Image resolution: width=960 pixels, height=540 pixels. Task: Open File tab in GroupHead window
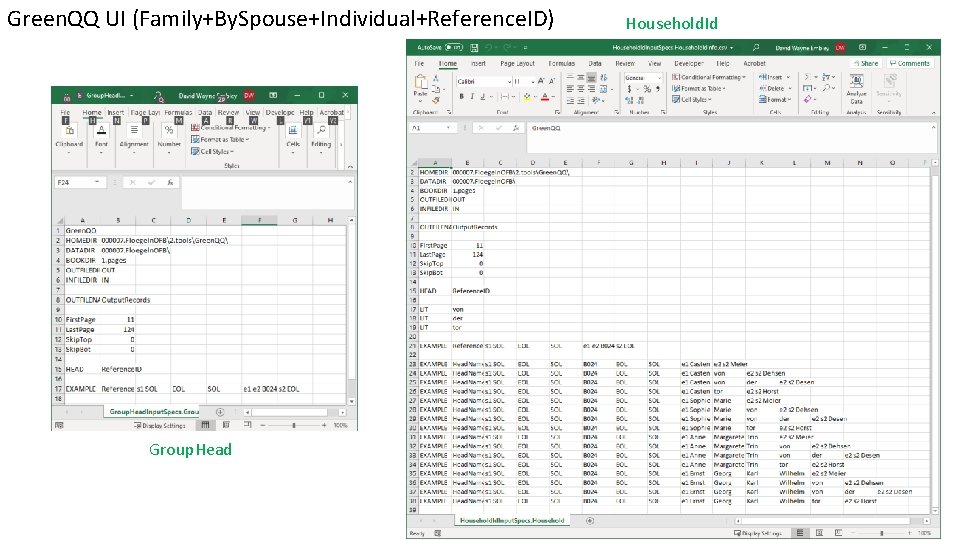[x=65, y=112]
